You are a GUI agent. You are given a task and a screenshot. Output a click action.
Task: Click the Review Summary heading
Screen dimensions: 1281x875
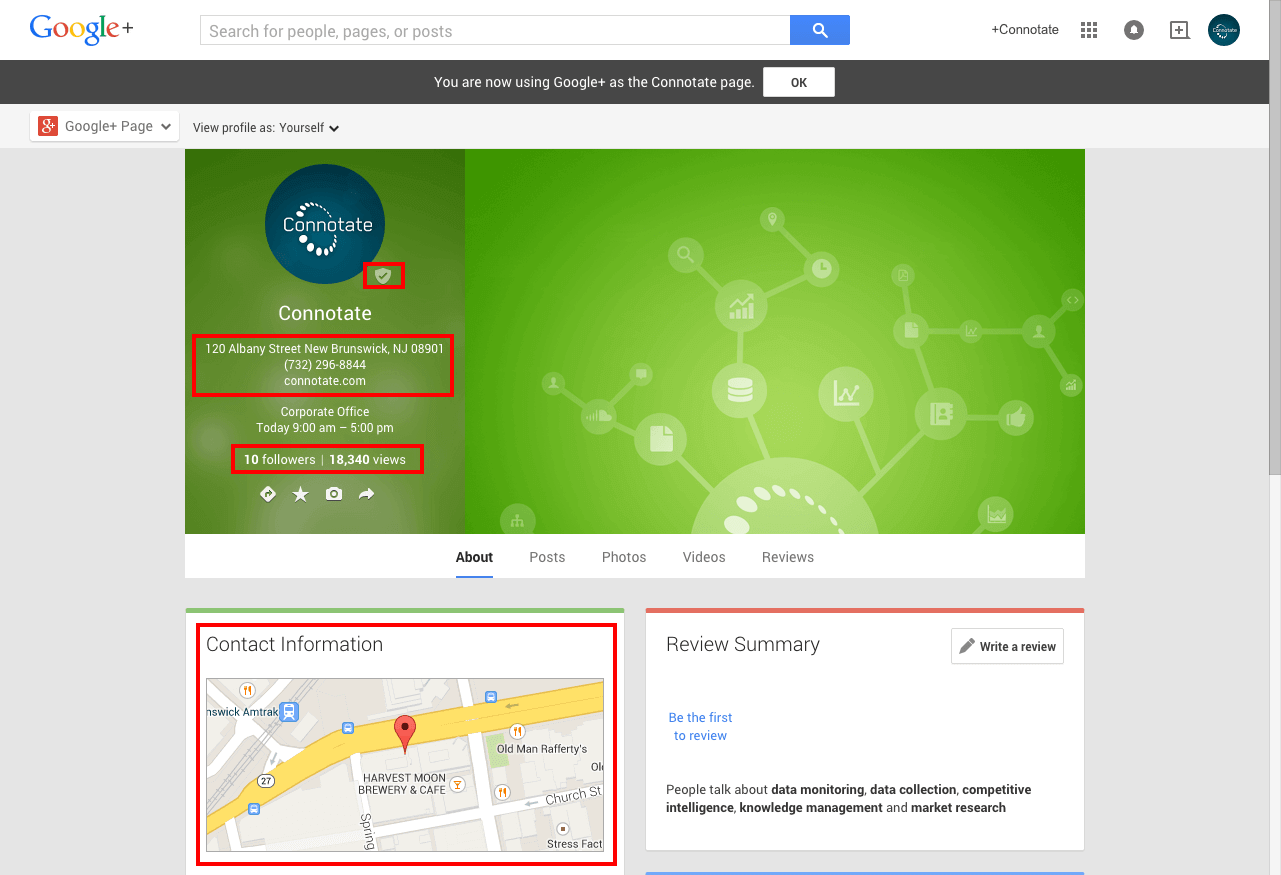click(743, 645)
